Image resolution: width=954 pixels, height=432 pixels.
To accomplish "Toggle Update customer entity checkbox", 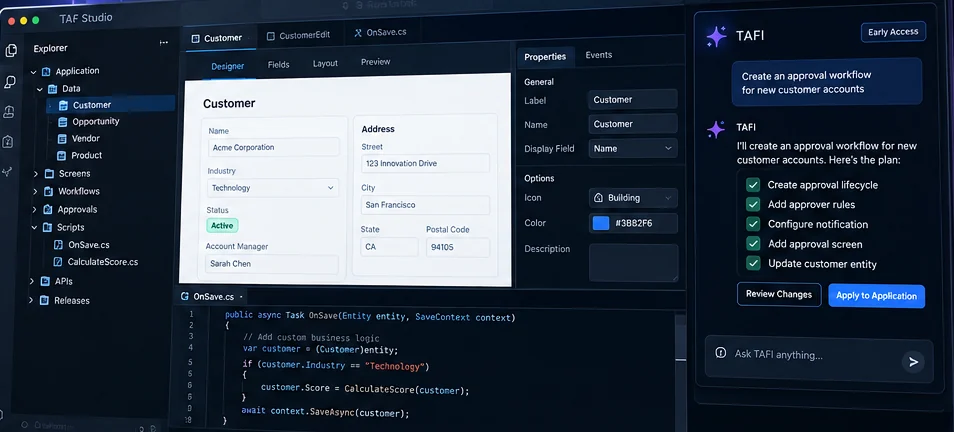I will pyautogui.click(x=753, y=264).
